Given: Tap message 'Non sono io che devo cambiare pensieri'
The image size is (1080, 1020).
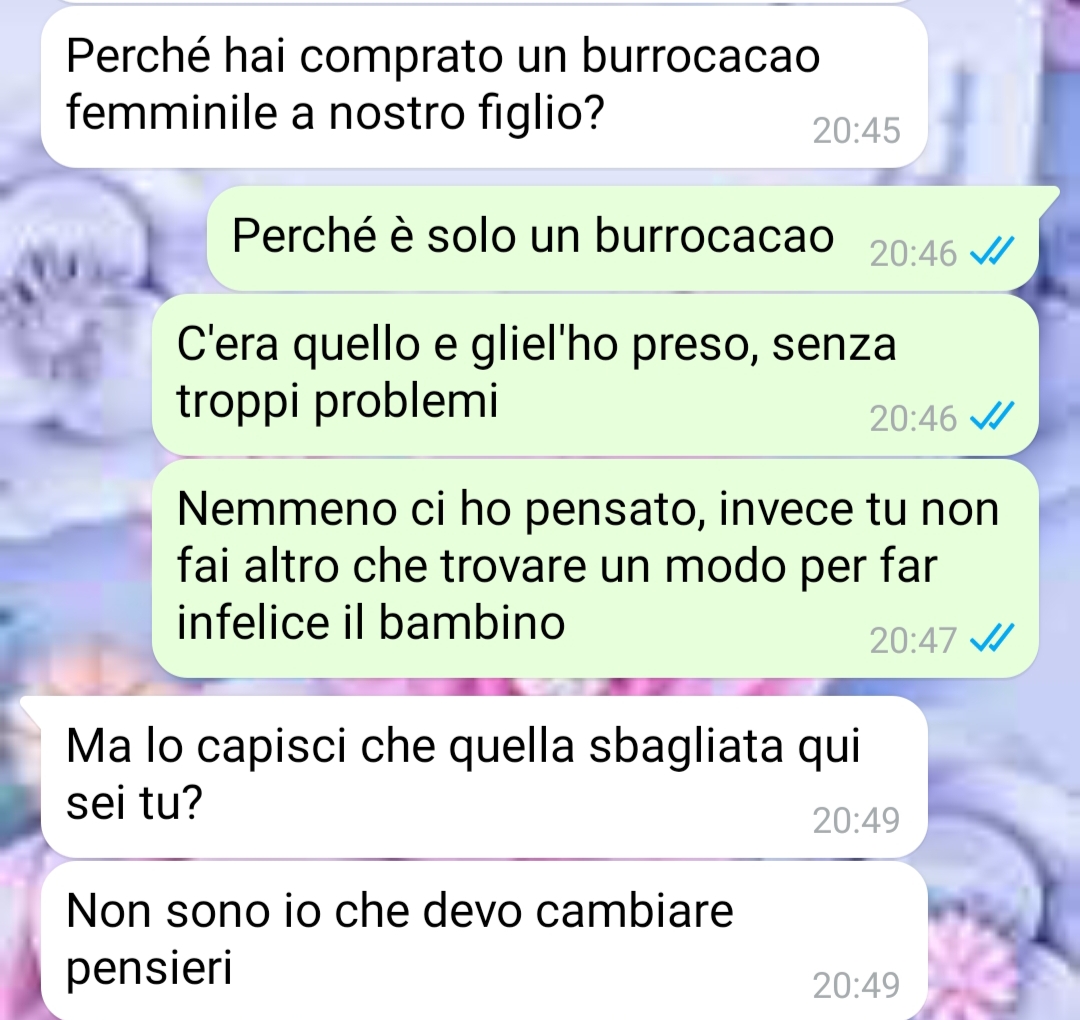Looking at the screenshot, I should coord(484,941).
